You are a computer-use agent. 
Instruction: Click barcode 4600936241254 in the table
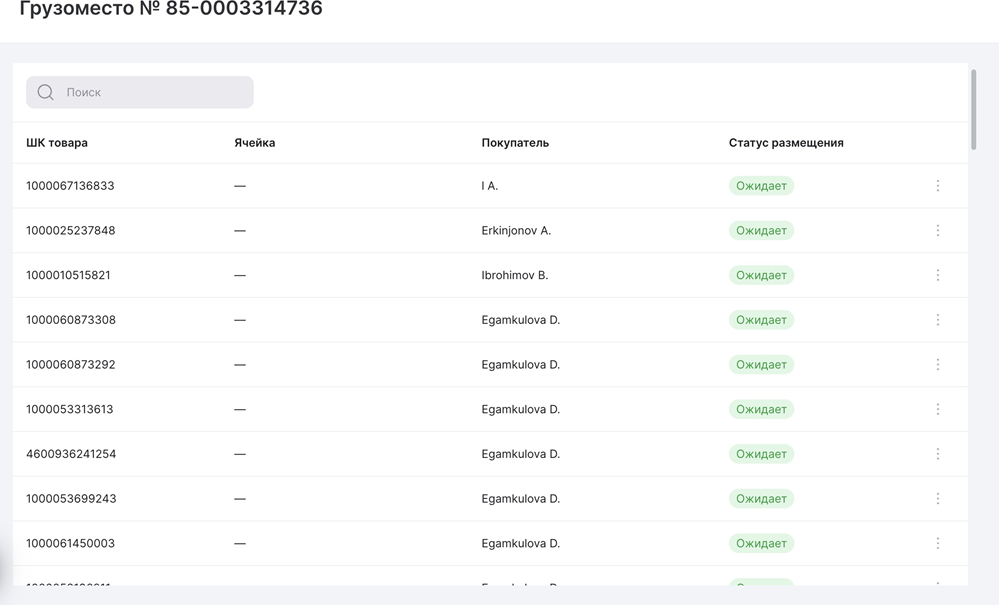click(x=71, y=454)
